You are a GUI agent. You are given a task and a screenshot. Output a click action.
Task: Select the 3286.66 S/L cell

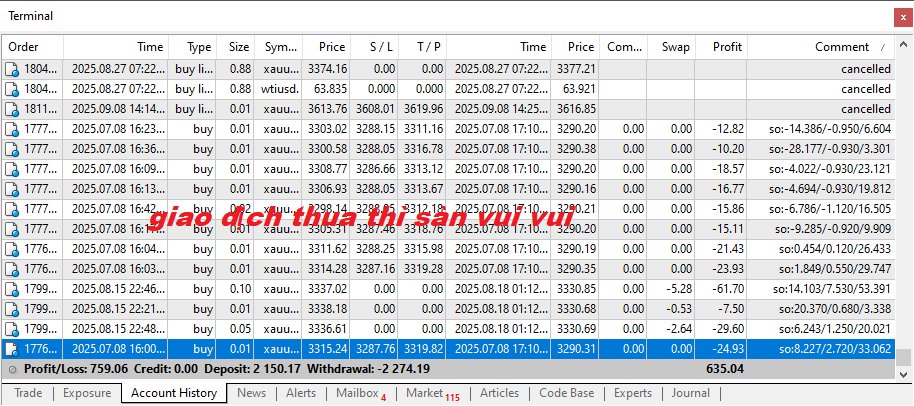coord(374,170)
